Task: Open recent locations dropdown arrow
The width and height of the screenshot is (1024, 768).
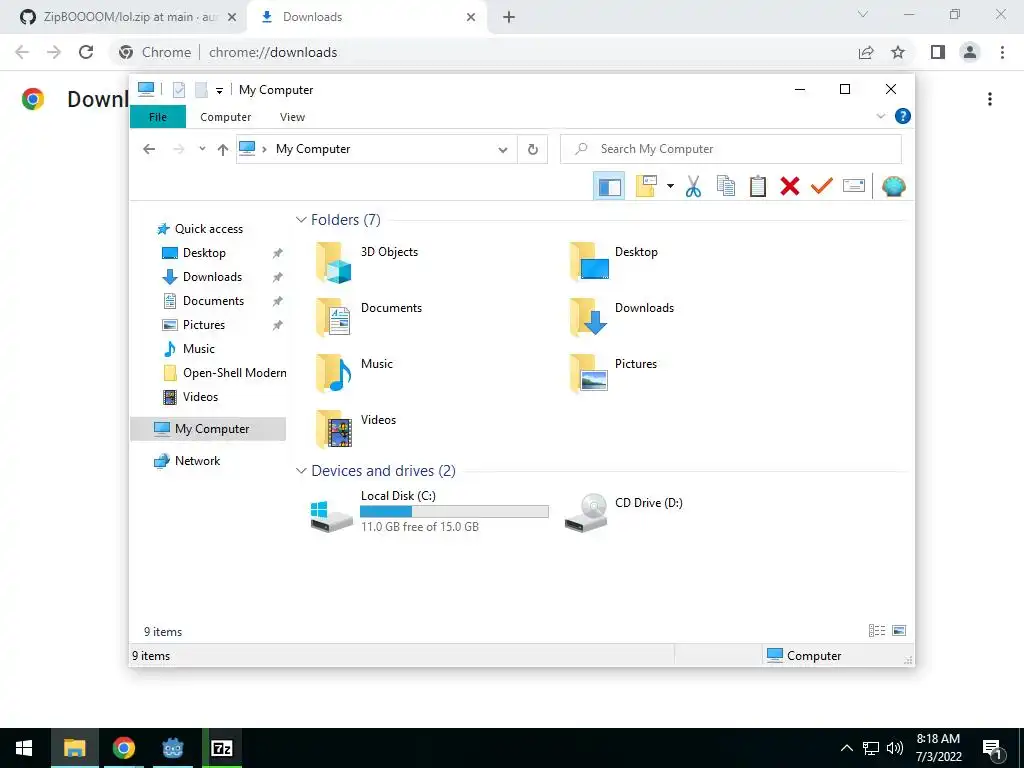Action: point(202,149)
